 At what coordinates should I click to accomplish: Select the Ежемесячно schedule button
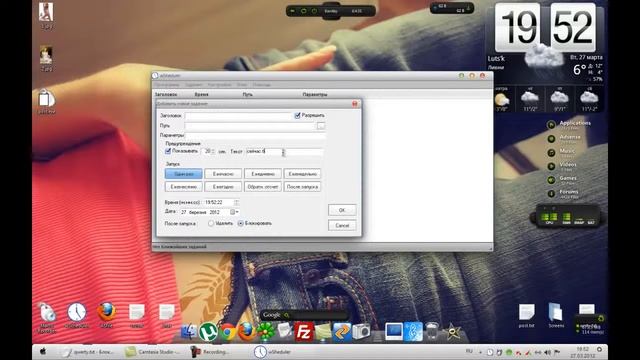(184, 187)
